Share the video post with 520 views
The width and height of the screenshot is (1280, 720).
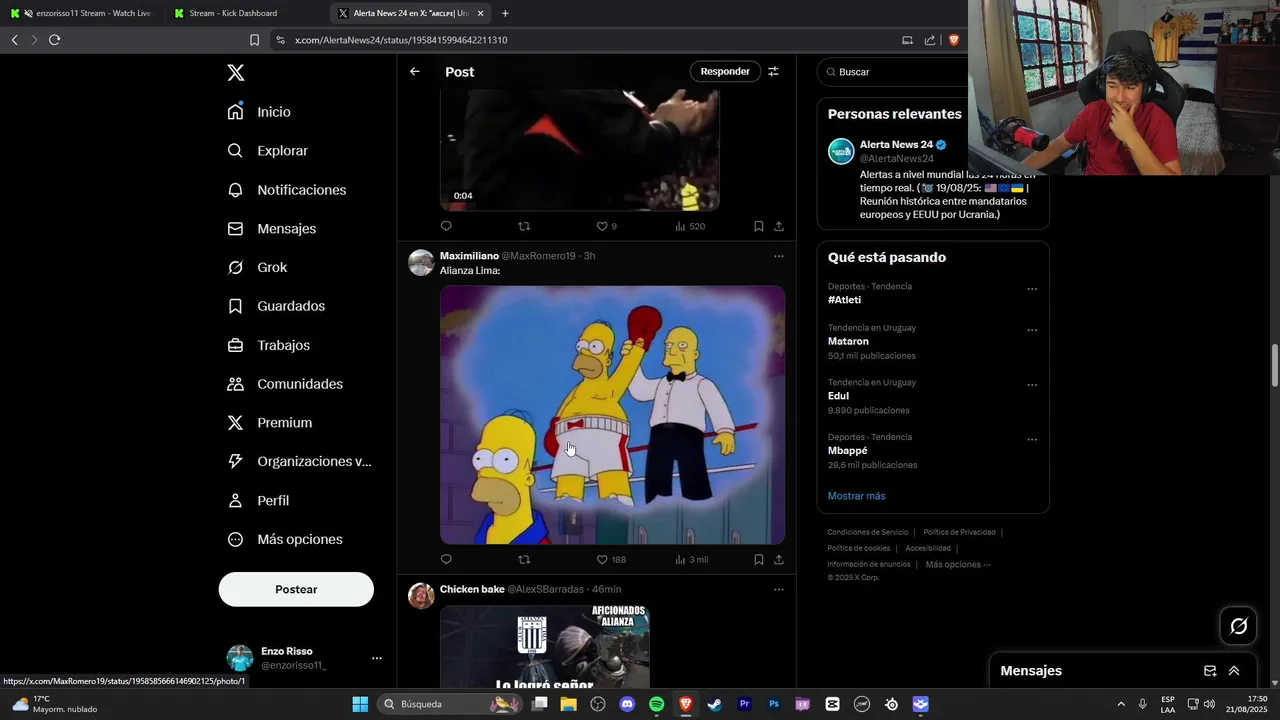[x=779, y=226]
